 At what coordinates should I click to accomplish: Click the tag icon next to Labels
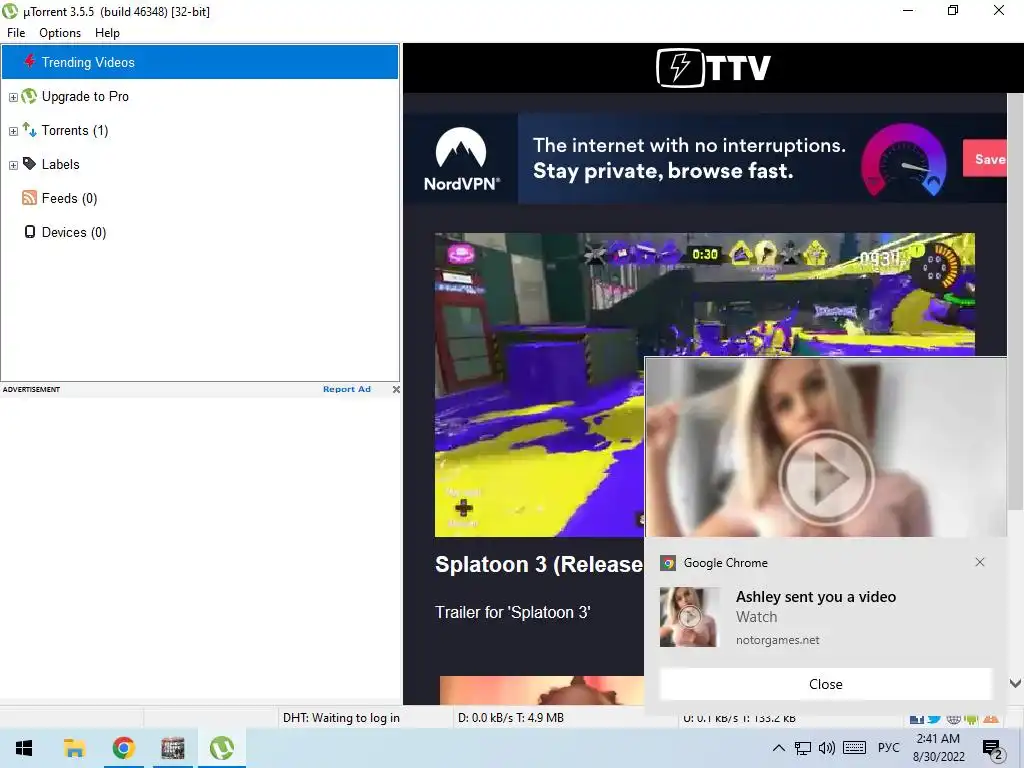pyautogui.click(x=29, y=163)
